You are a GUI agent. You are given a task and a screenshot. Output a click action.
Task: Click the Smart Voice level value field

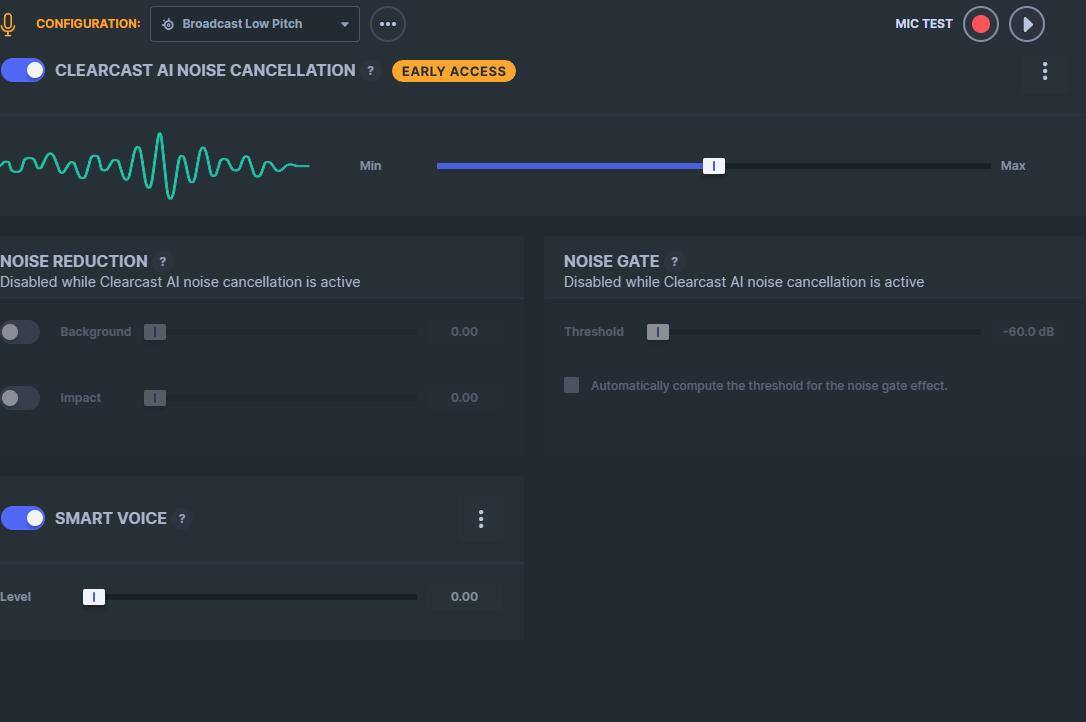(x=464, y=597)
